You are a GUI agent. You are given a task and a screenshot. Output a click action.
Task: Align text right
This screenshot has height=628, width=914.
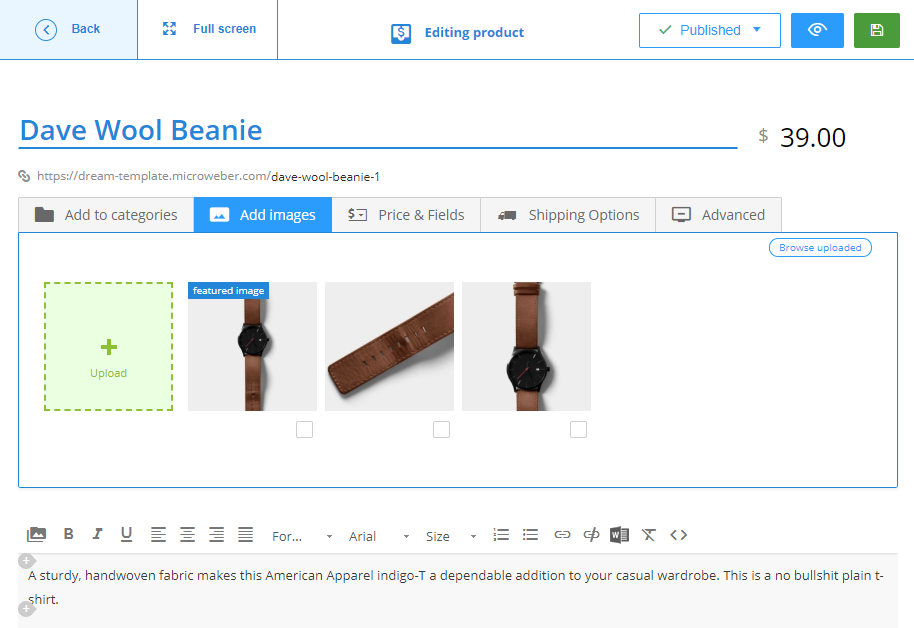pos(216,535)
